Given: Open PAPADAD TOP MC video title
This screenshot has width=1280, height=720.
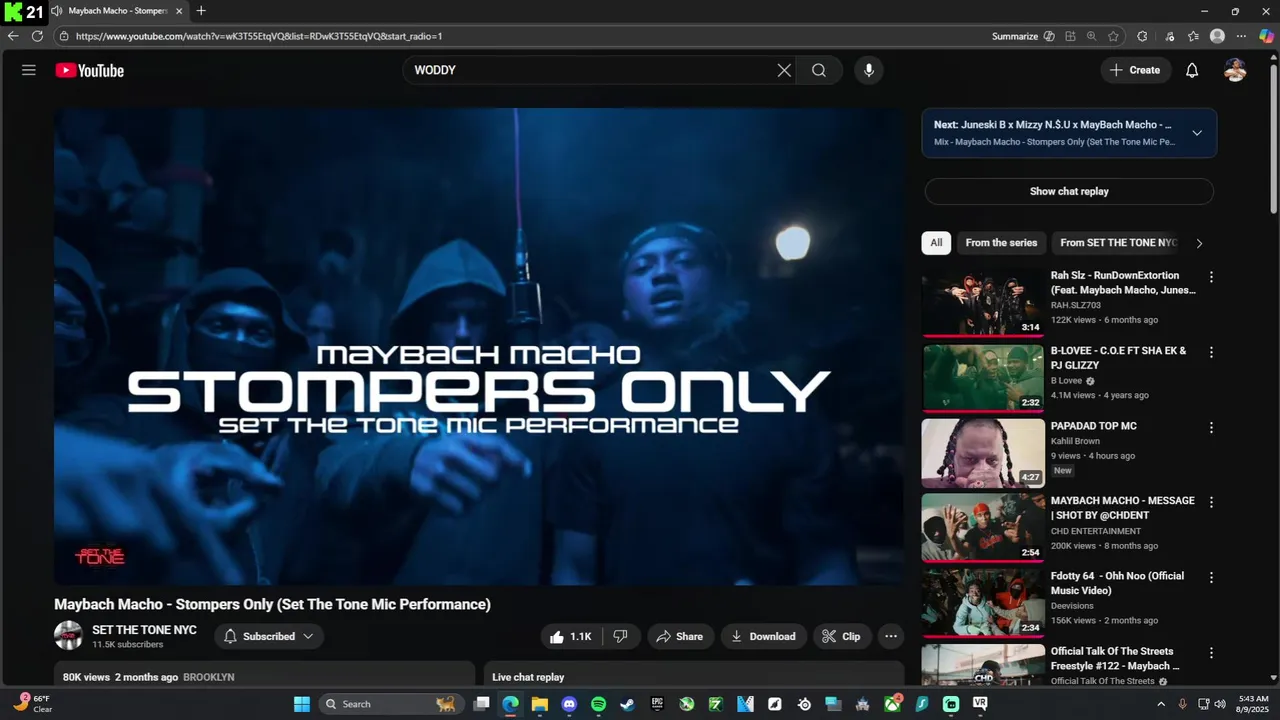Looking at the screenshot, I should point(1093,426).
